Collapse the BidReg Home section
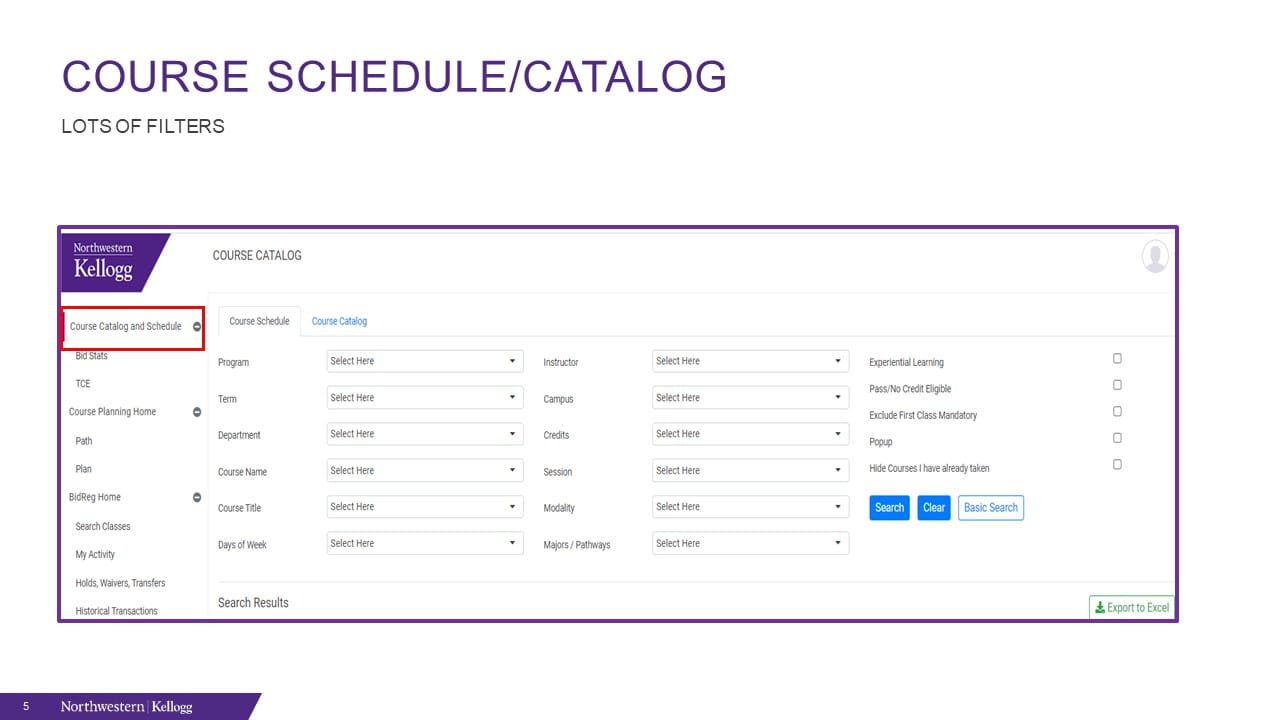 [196, 497]
